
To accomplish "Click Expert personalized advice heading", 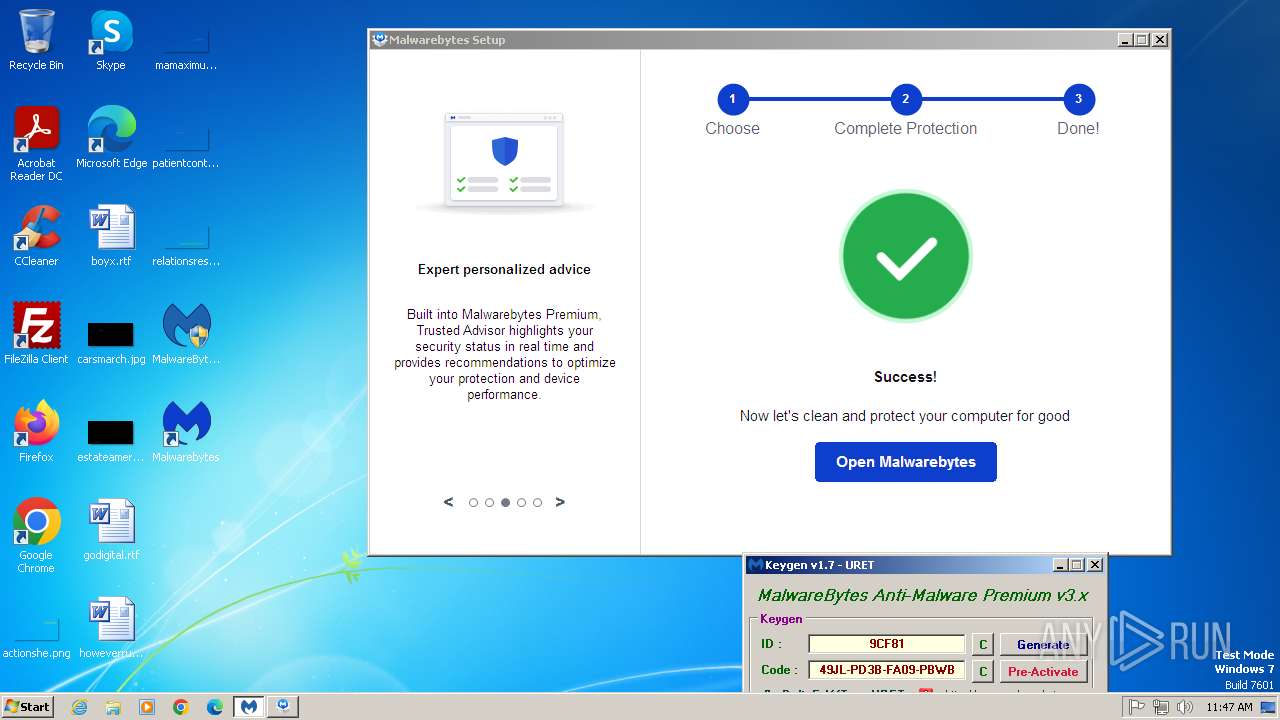I will click(504, 269).
